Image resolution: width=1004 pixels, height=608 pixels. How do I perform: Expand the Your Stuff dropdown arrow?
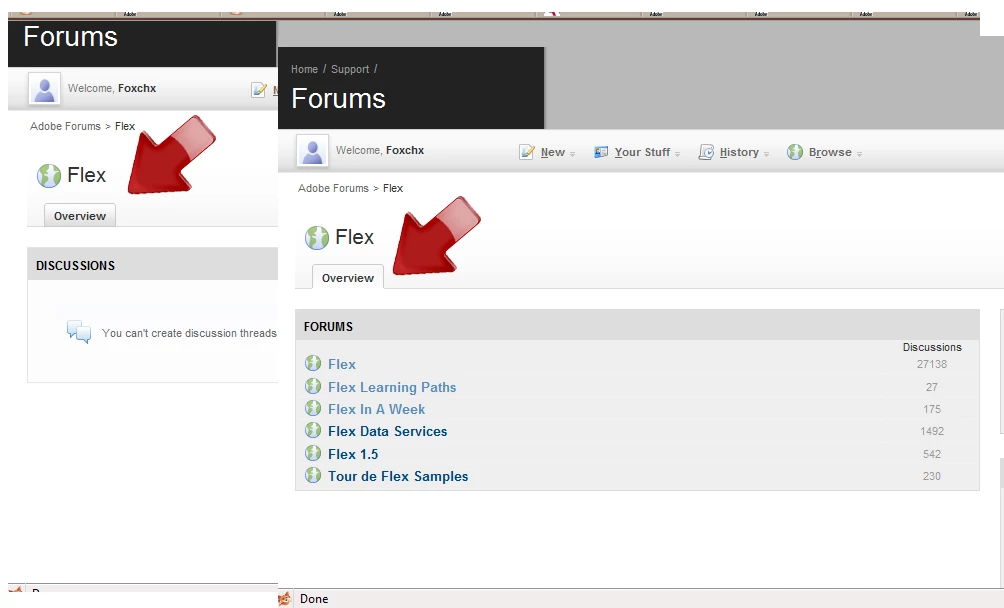[677, 154]
